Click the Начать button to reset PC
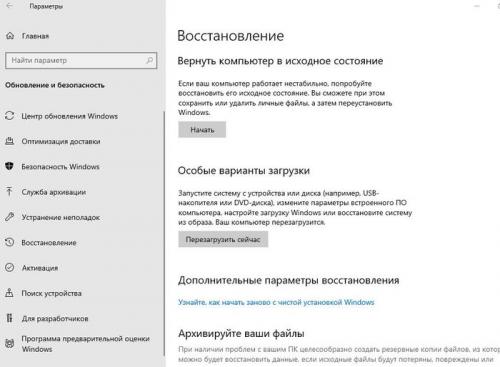The width and height of the screenshot is (500, 367). [x=202, y=130]
